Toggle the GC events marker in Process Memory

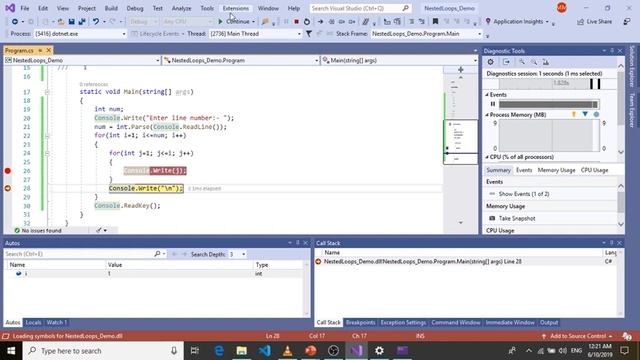(574, 115)
